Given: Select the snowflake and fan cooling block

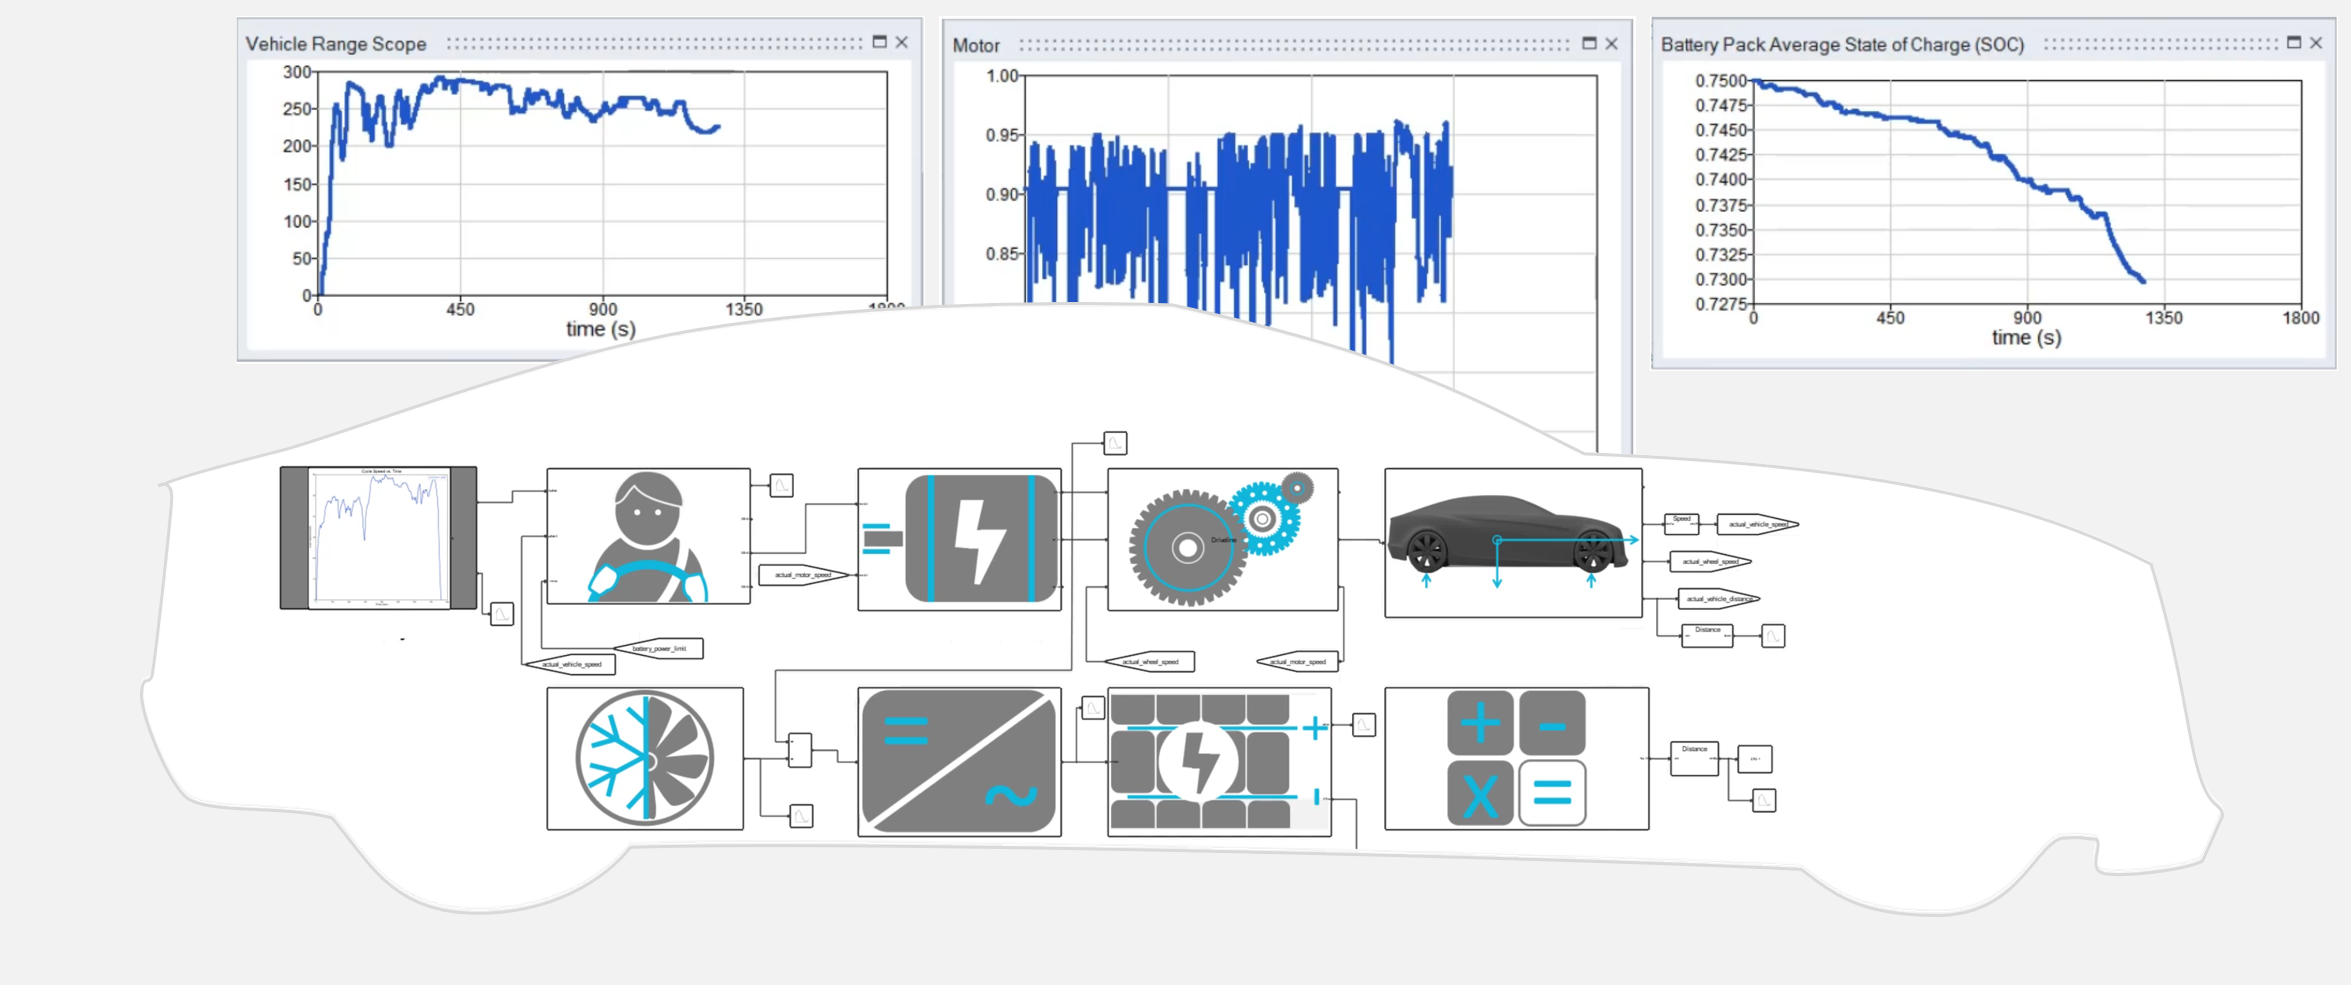Looking at the screenshot, I should tap(645, 758).
